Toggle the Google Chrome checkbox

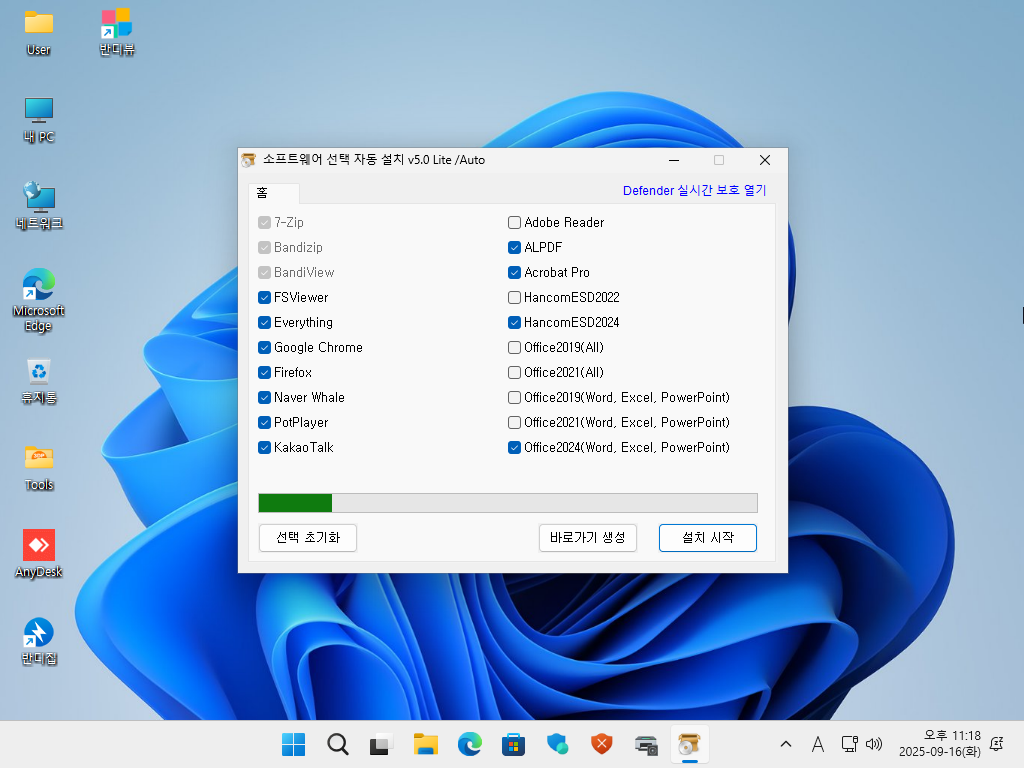tap(264, 347)
